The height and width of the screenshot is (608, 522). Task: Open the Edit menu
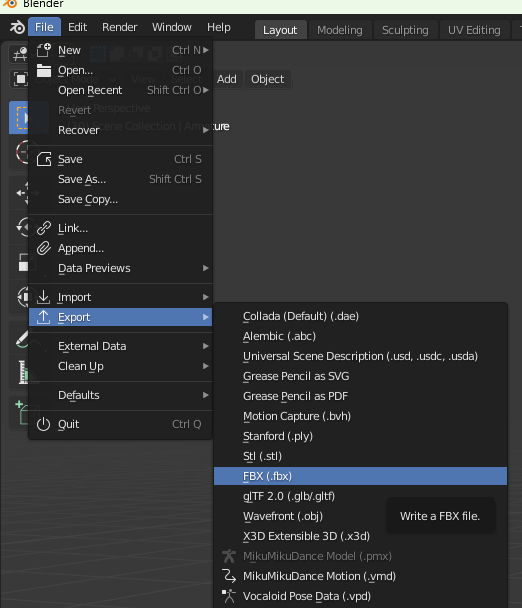click(78, 27)
